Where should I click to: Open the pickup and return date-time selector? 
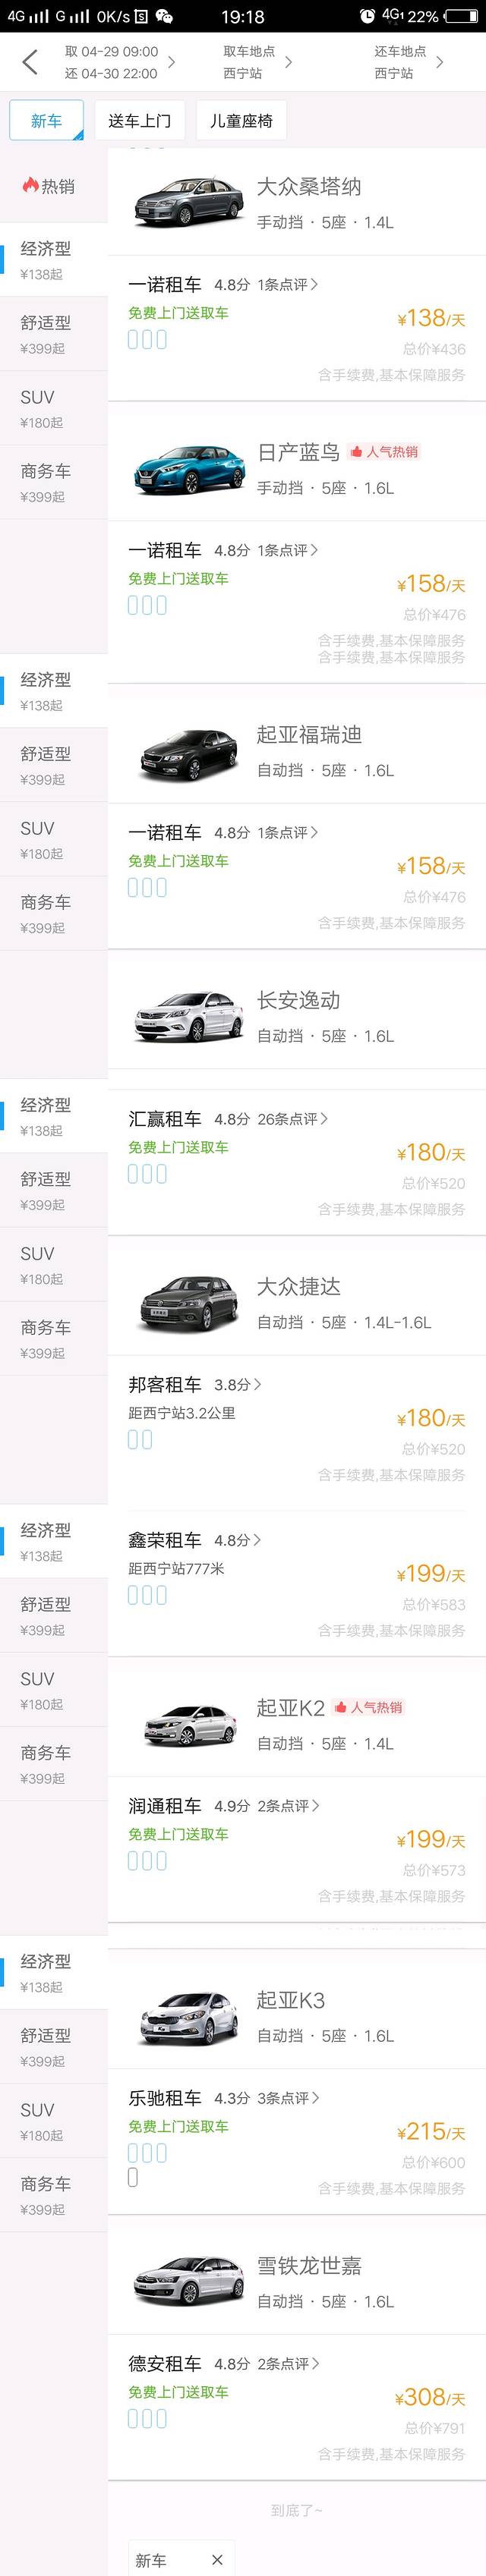pyautogui.click(x=118, y=62)
